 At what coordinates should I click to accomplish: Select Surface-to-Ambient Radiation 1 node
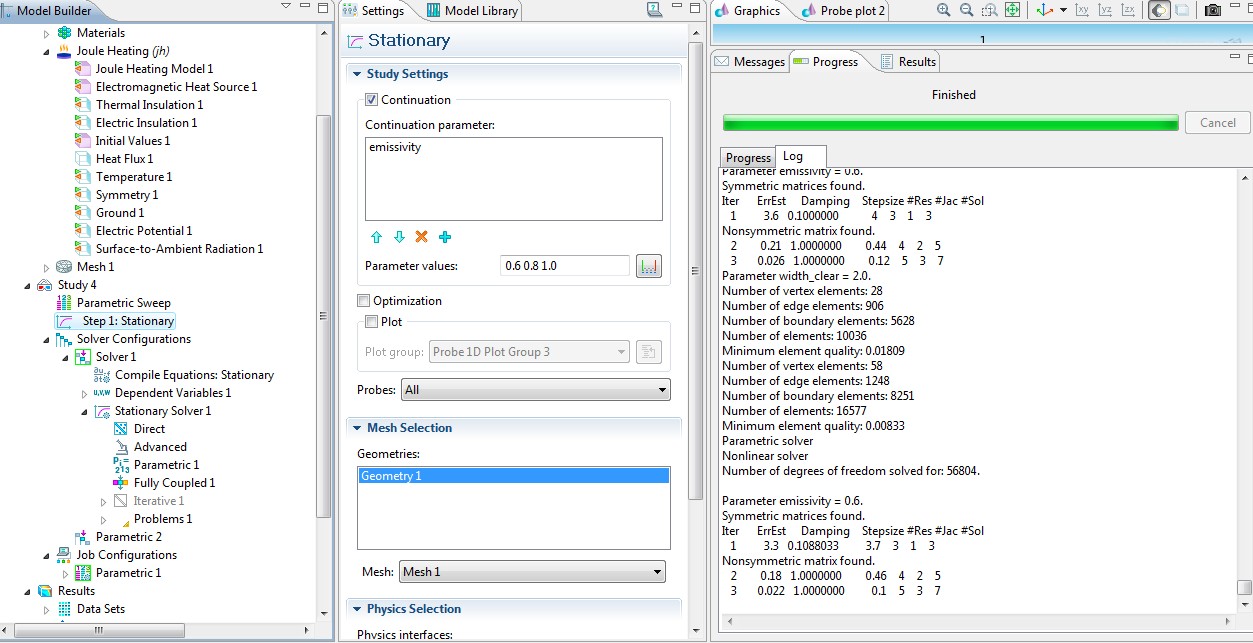[179, 249]
